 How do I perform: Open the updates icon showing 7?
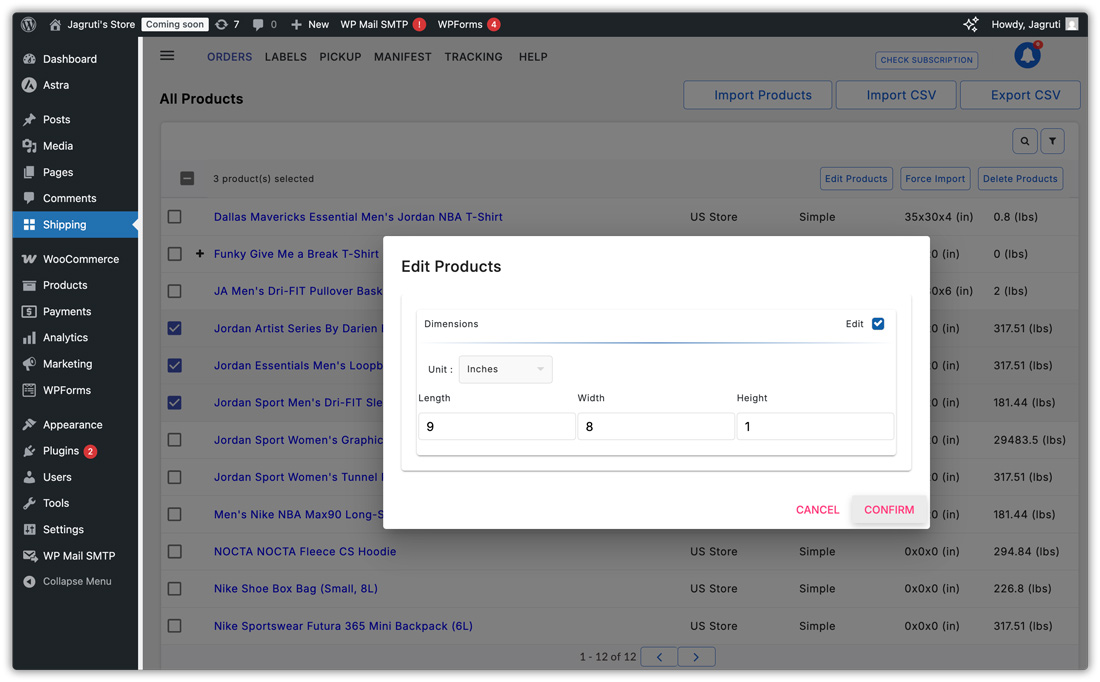coord(222,25)
